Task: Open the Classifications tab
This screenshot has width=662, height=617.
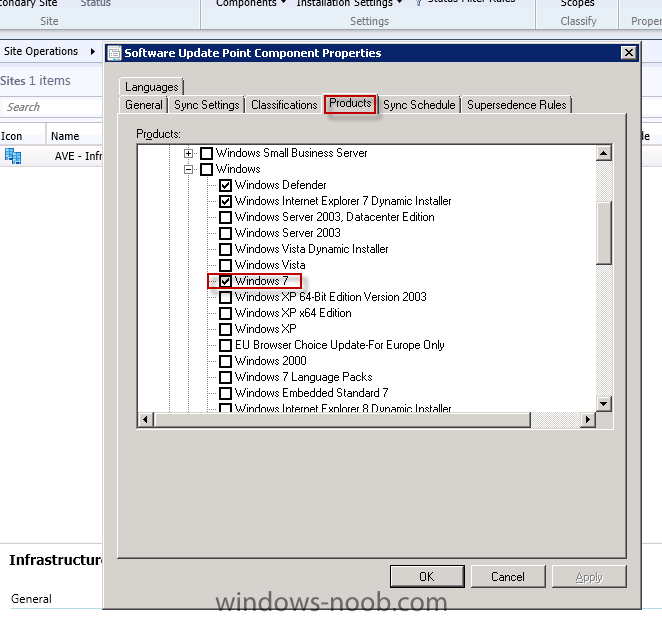Action: pyautogui.click(x=284, y=105)
